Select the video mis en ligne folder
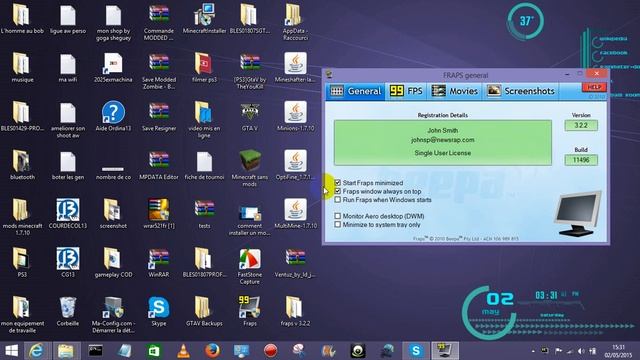 tap(204, 120)
